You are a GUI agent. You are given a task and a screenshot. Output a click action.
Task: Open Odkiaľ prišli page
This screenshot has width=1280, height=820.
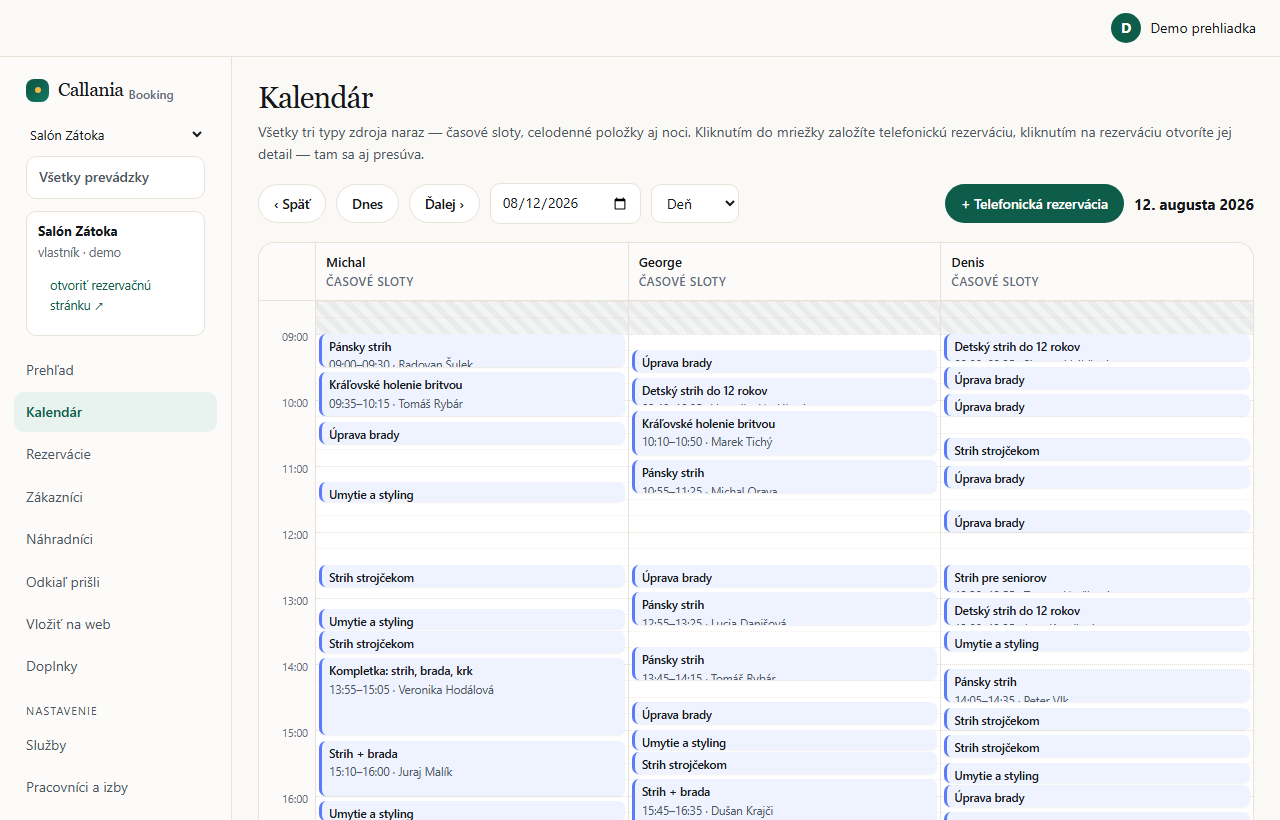point(115,582)
